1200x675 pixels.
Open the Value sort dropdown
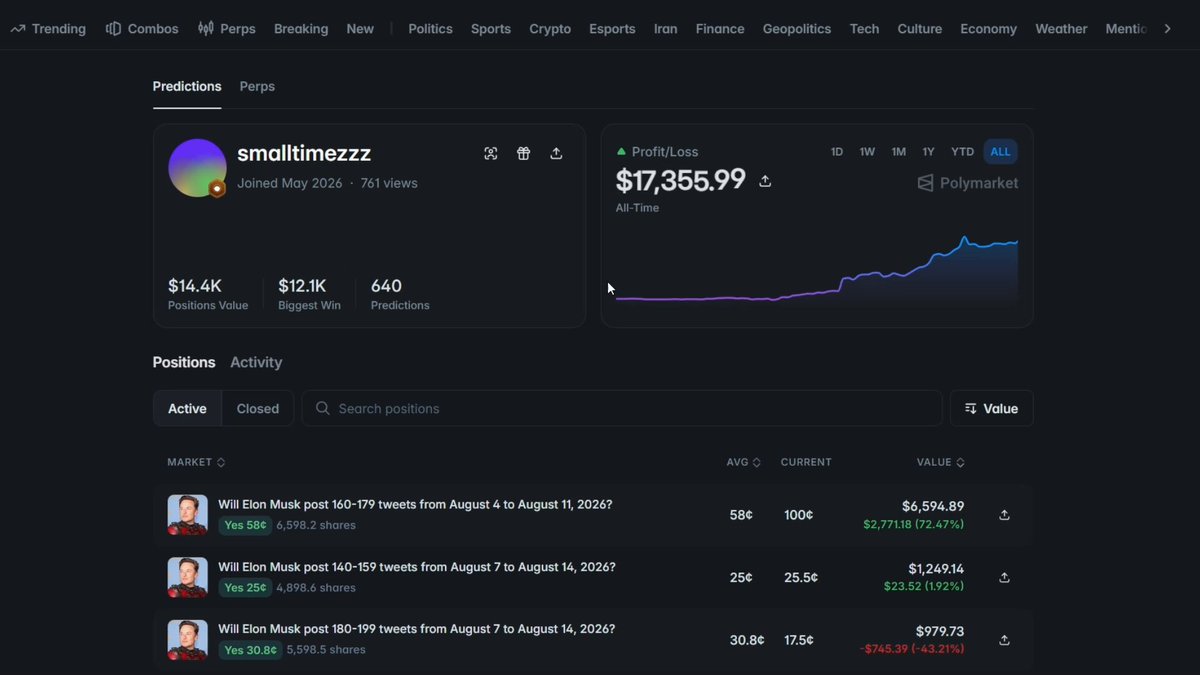[x=991, y=408]
